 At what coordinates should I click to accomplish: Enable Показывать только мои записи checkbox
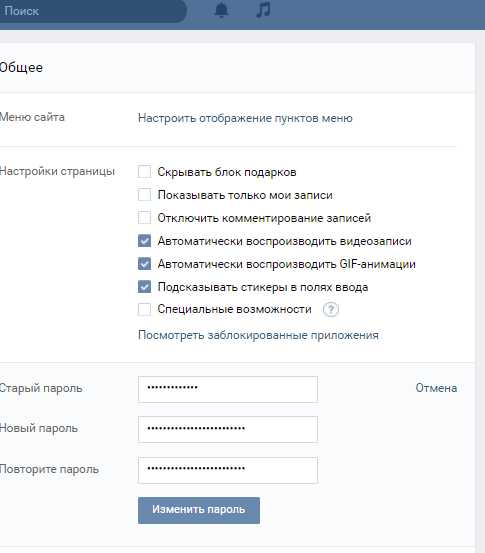click(x=144, y=195)
